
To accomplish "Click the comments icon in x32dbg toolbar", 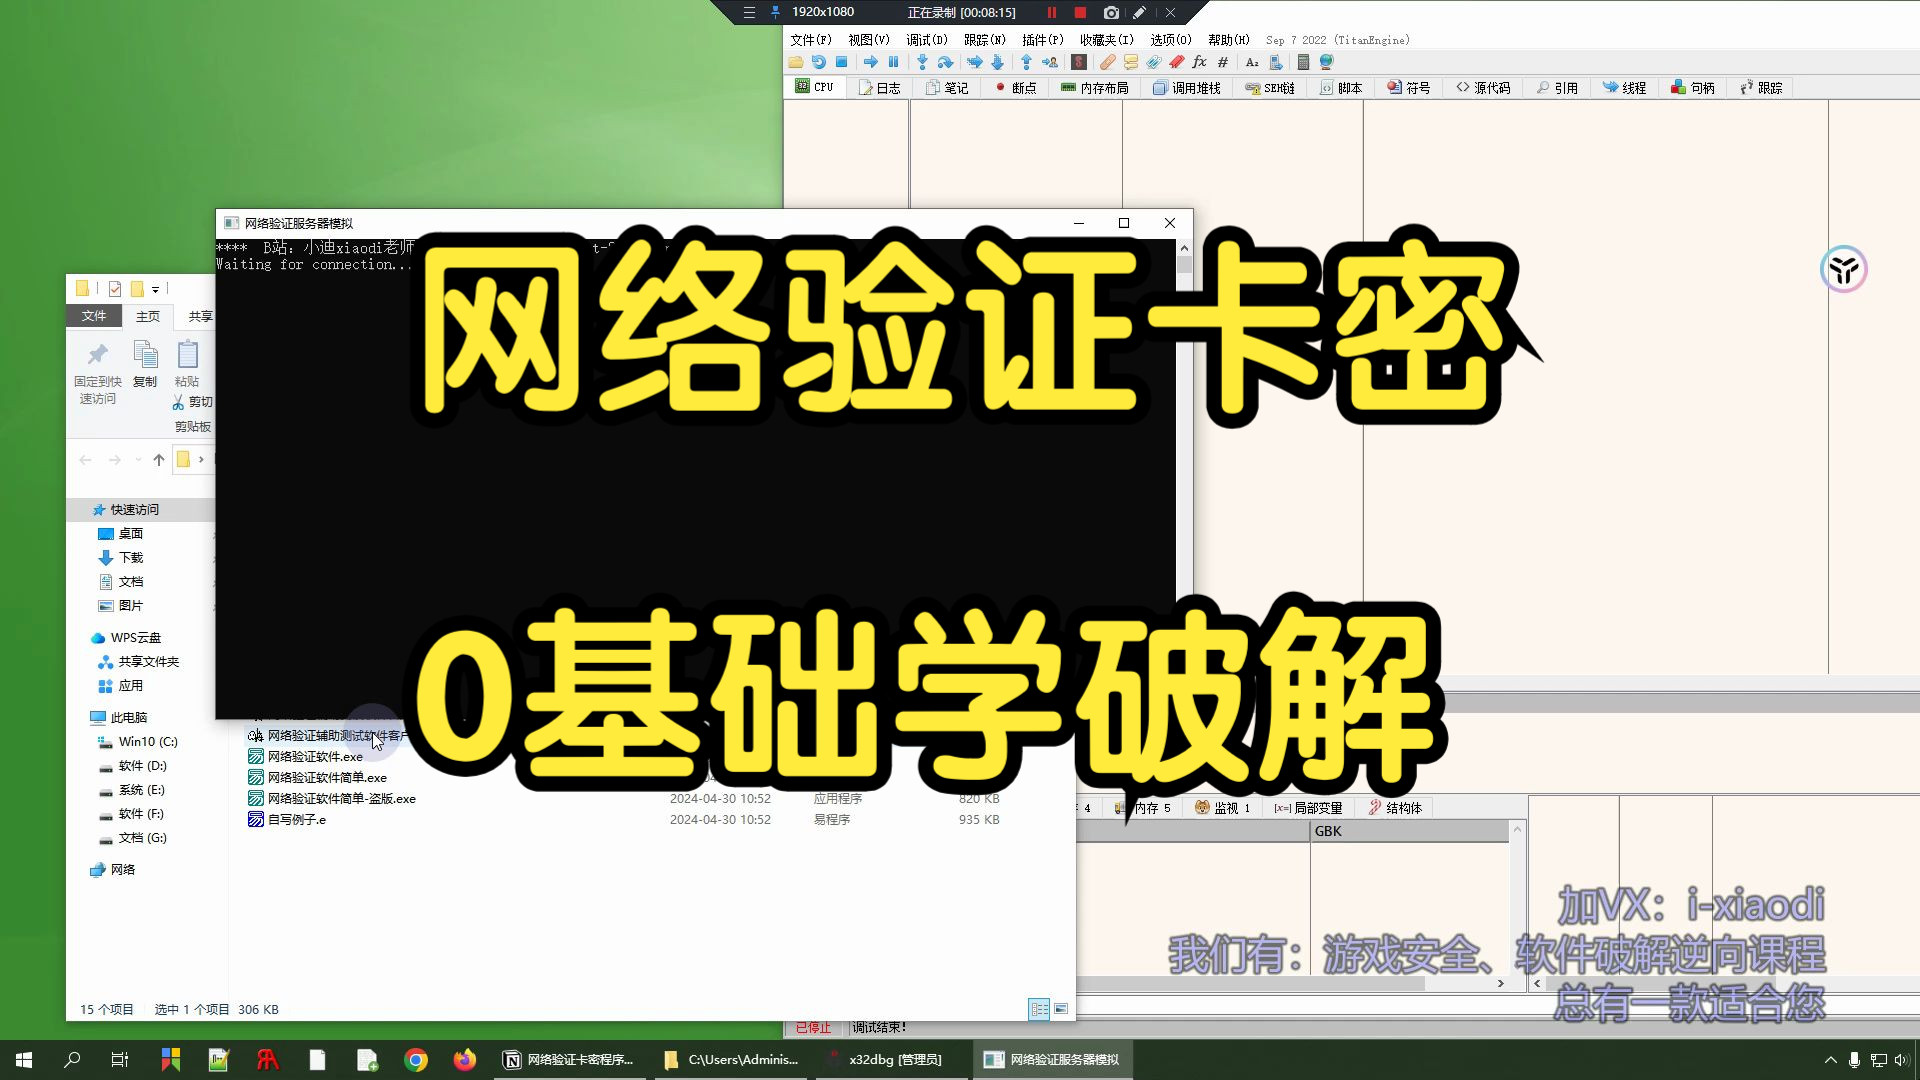I will point(1131,62).
